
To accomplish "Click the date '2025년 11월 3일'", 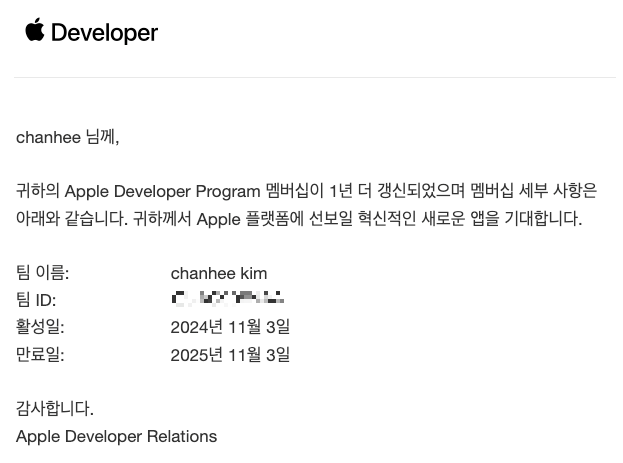I will tap(230, 355).
